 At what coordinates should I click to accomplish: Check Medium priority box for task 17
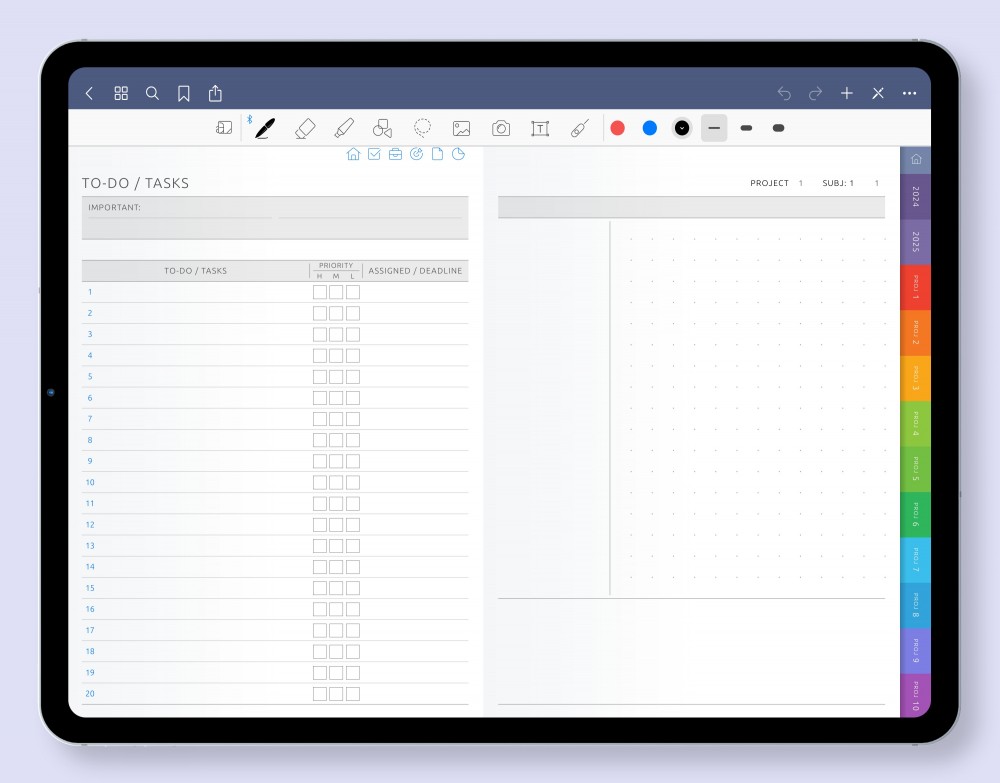[x=336, y=630]
